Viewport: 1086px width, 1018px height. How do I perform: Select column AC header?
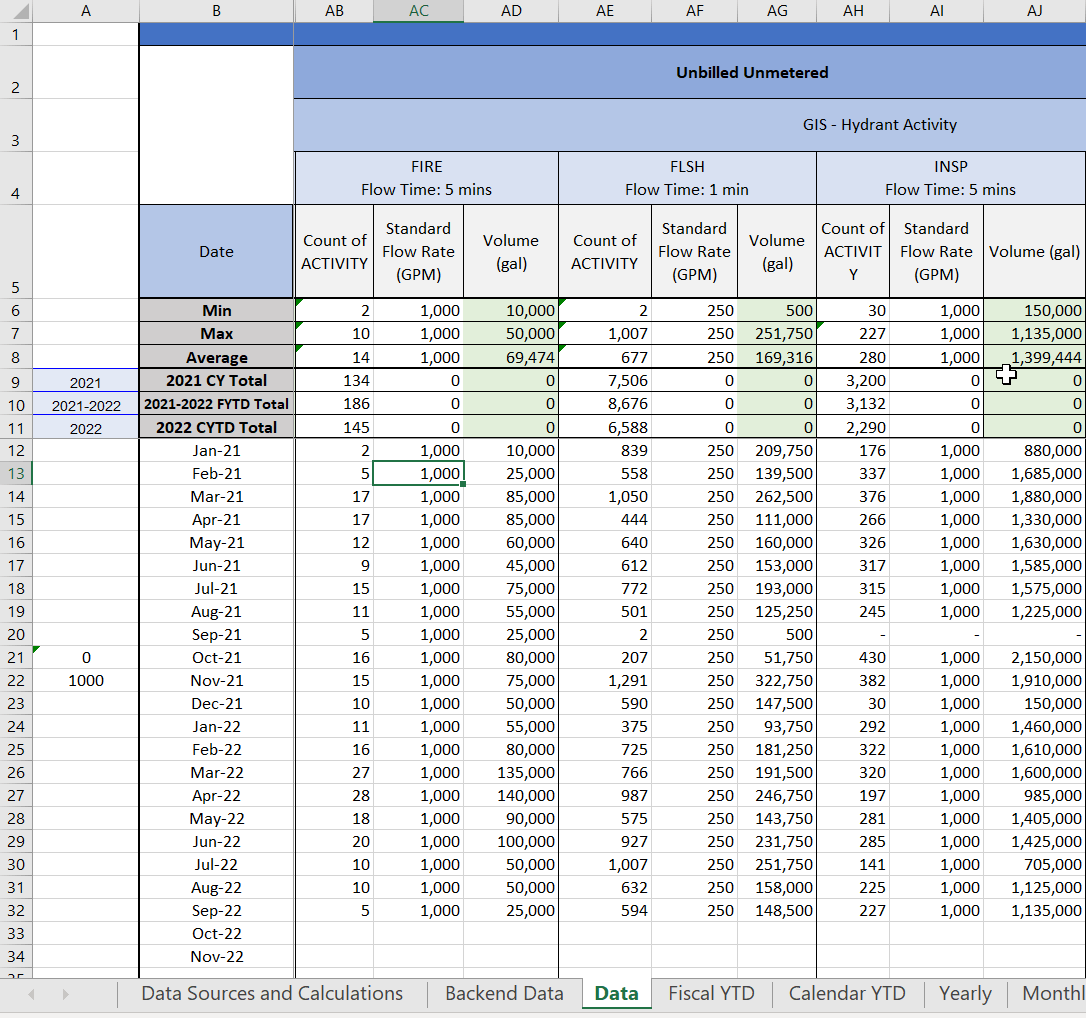[x=418, y=10]
